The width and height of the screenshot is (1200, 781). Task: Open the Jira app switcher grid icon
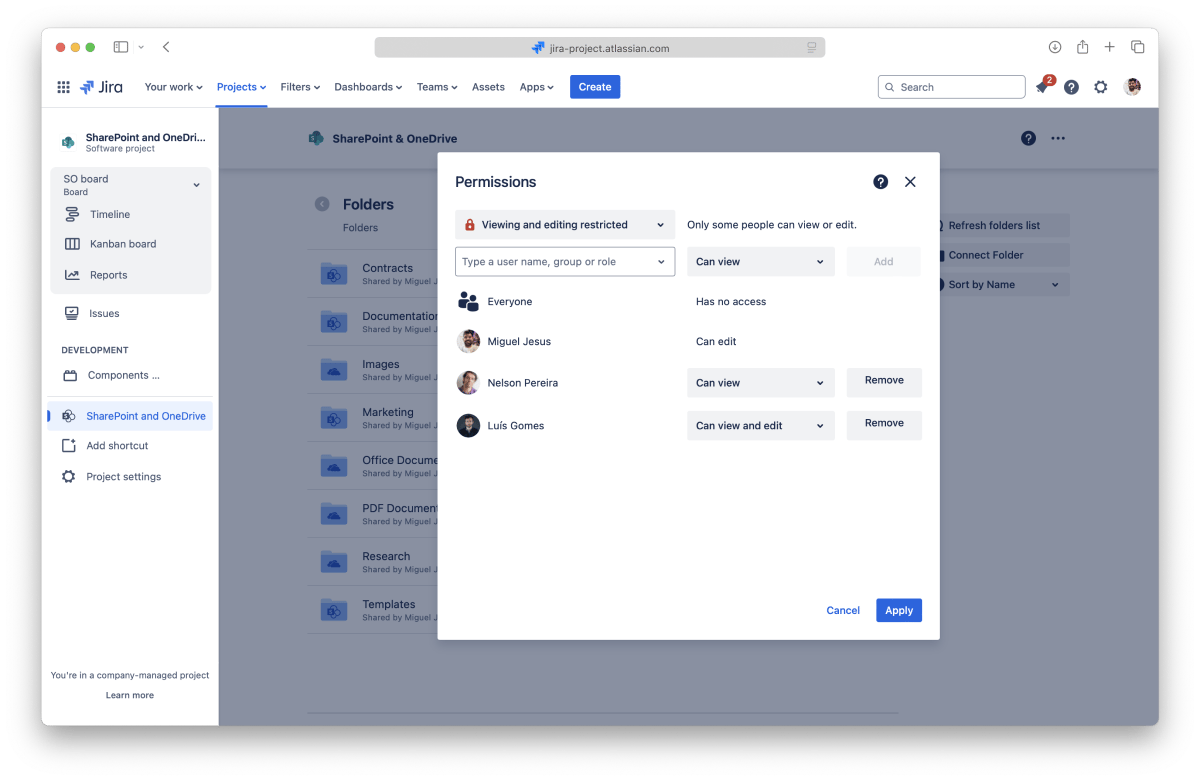tap(63, 87)
